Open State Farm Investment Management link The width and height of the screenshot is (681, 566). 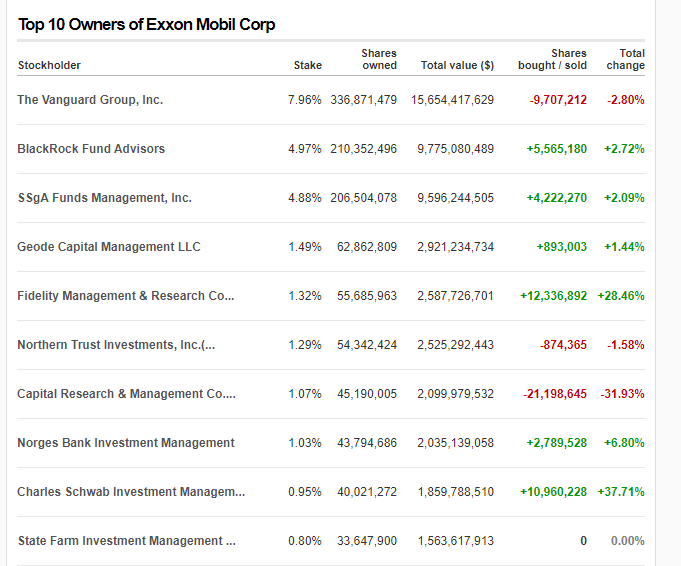[126, 541]
